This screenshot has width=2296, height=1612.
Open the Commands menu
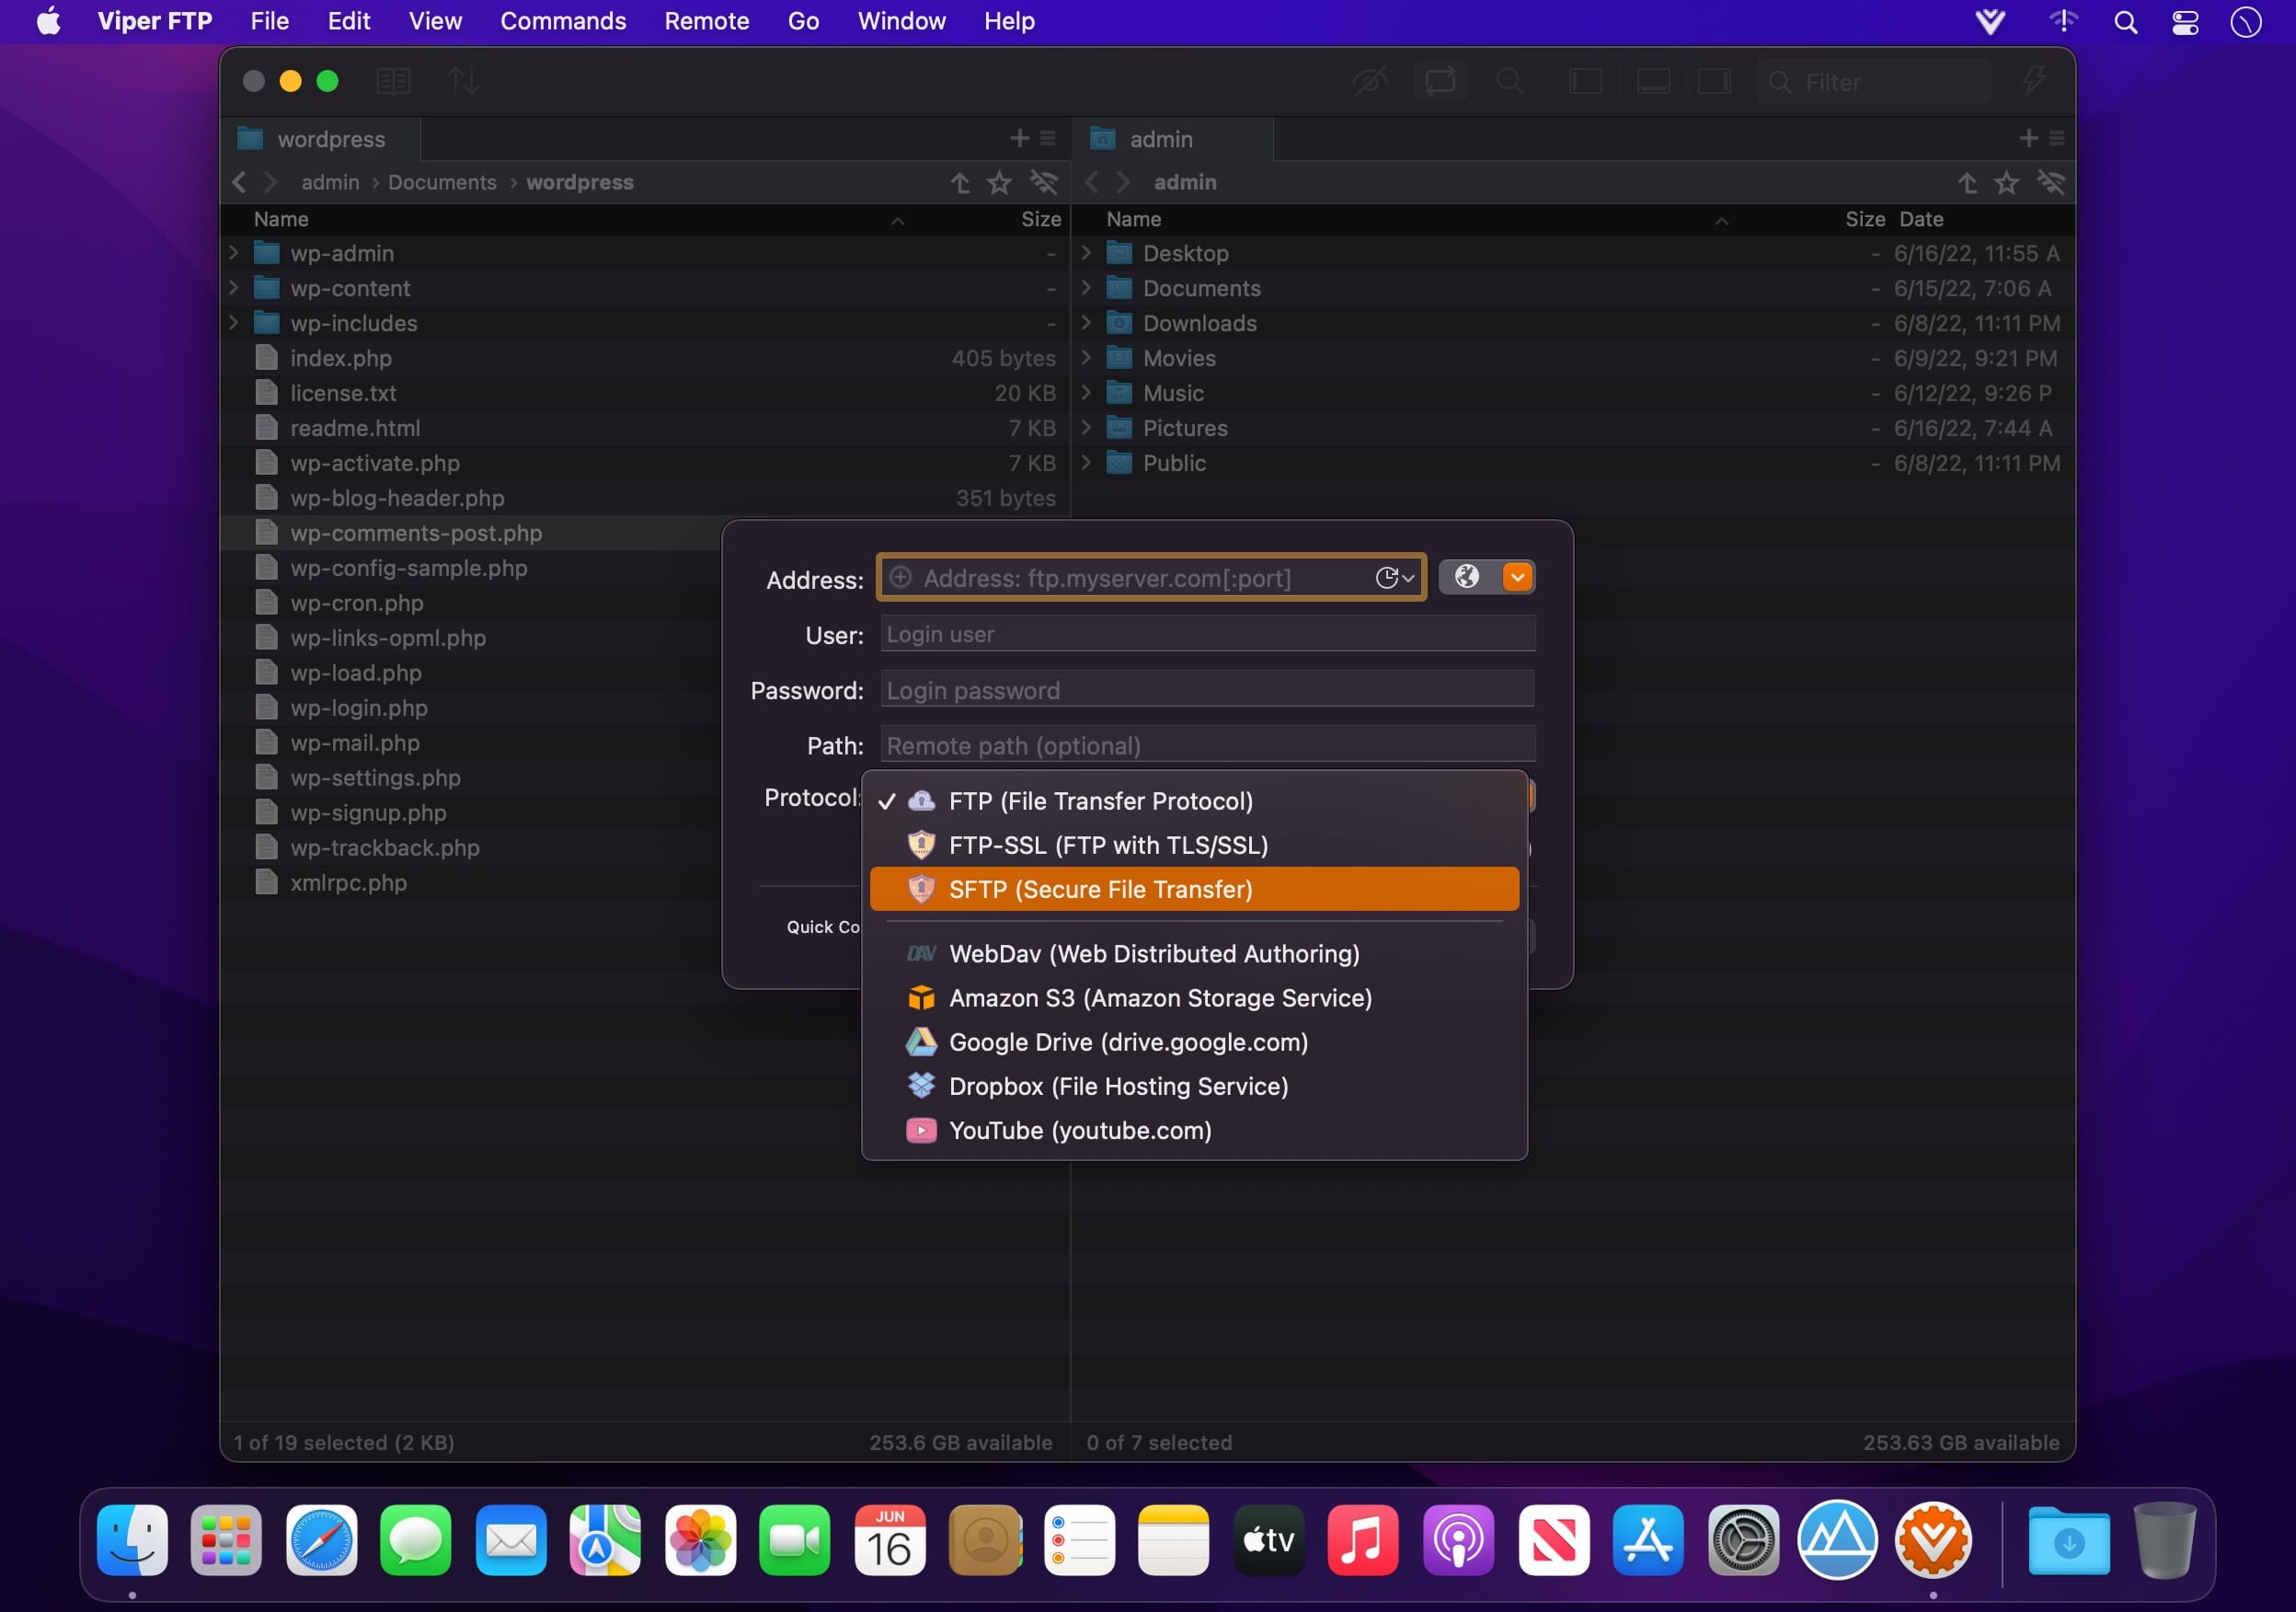[x=563, y=21]
